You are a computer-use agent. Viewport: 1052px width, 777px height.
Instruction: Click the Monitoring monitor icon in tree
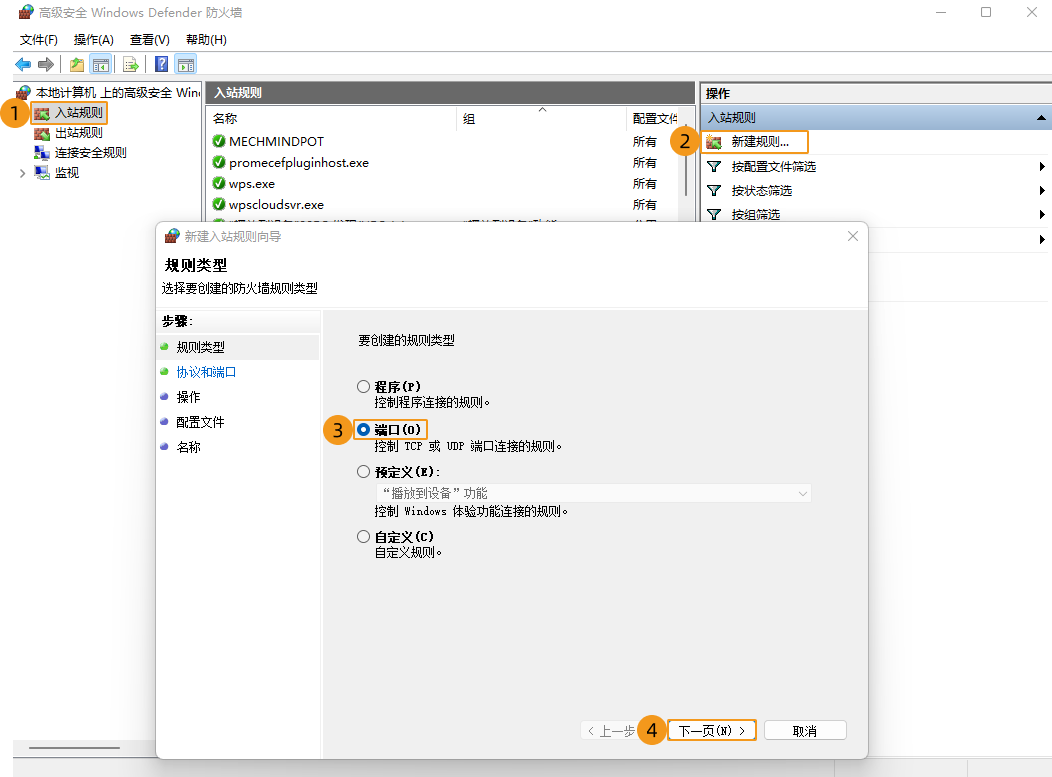[42, 172]
